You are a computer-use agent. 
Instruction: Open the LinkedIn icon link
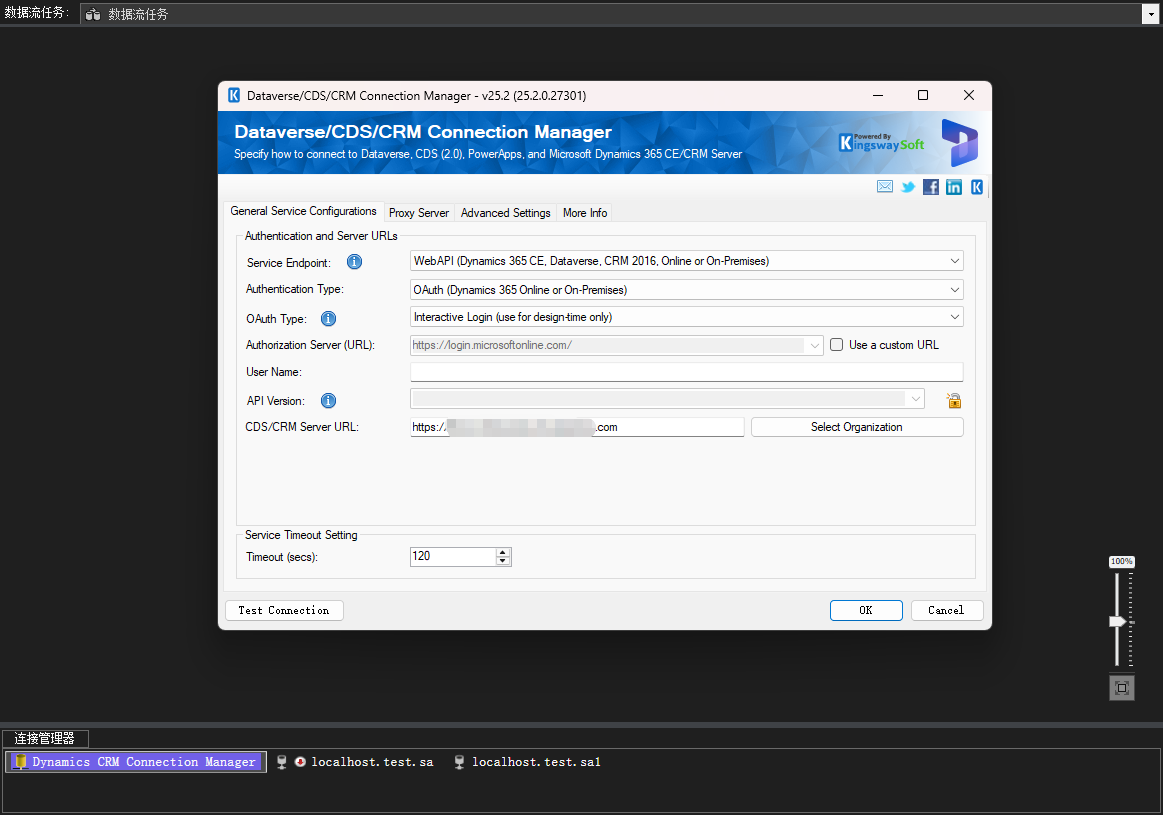click(x=954, y=187)
